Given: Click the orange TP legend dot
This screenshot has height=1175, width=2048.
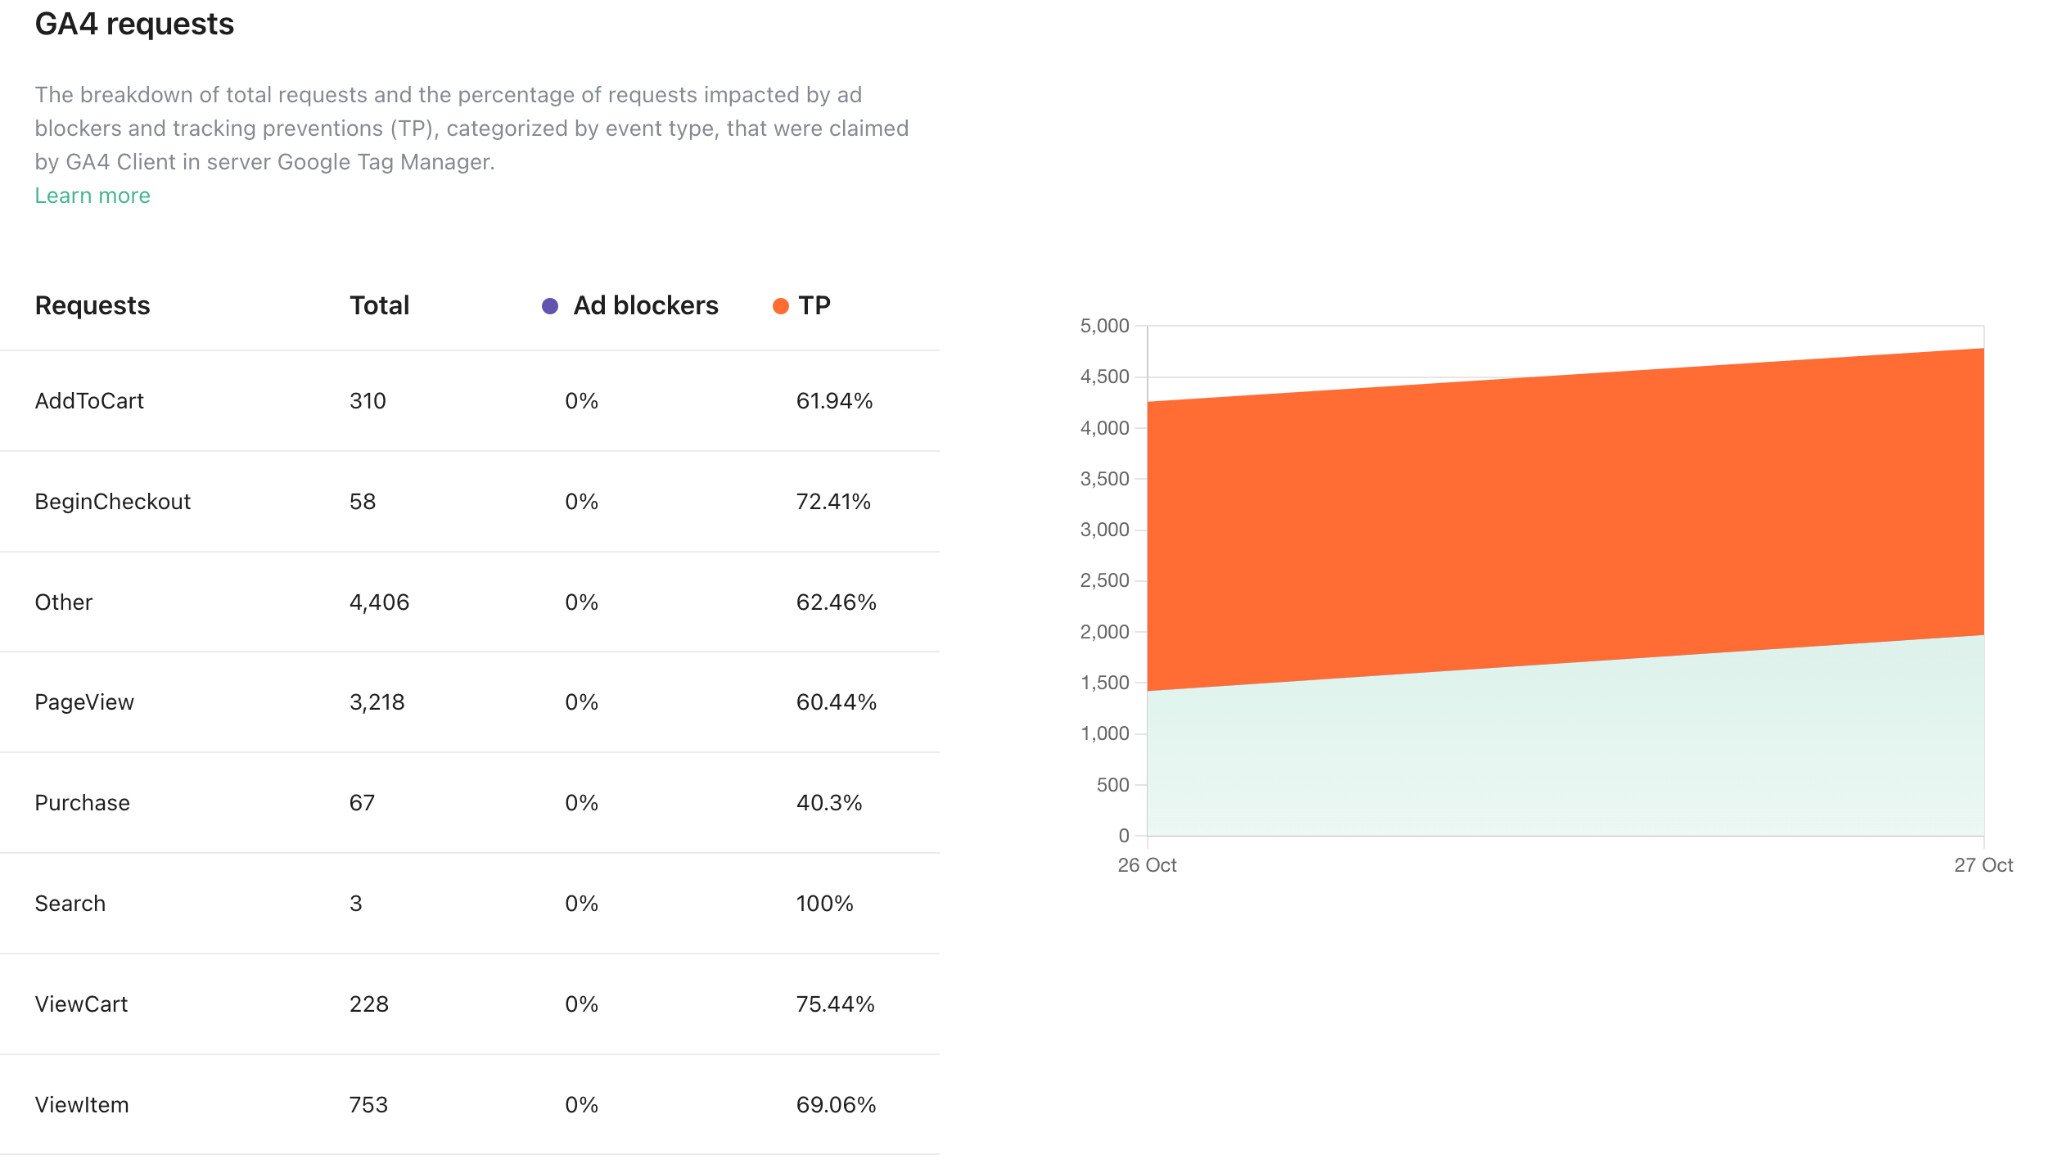Looking at the screenshot, I should [x=781, y=306].
